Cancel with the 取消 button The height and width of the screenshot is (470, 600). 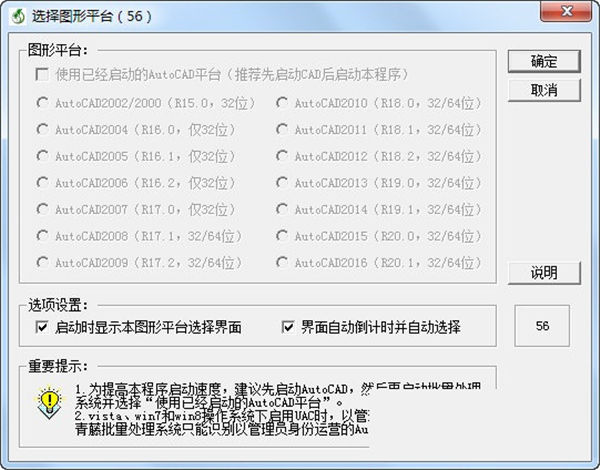coord(544,90)
